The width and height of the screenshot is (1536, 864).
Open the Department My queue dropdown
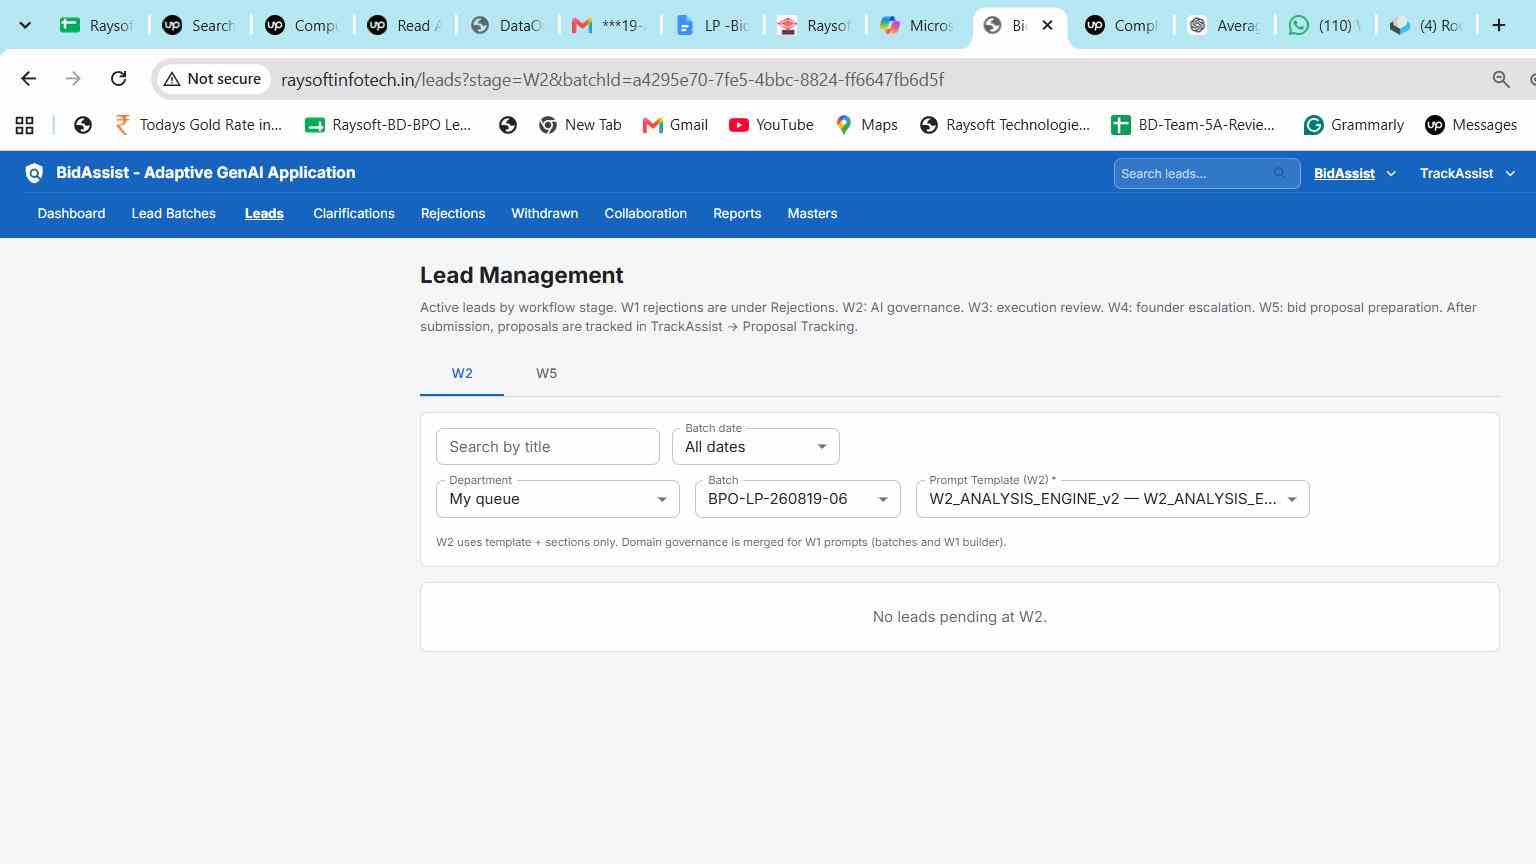[558, 499]
